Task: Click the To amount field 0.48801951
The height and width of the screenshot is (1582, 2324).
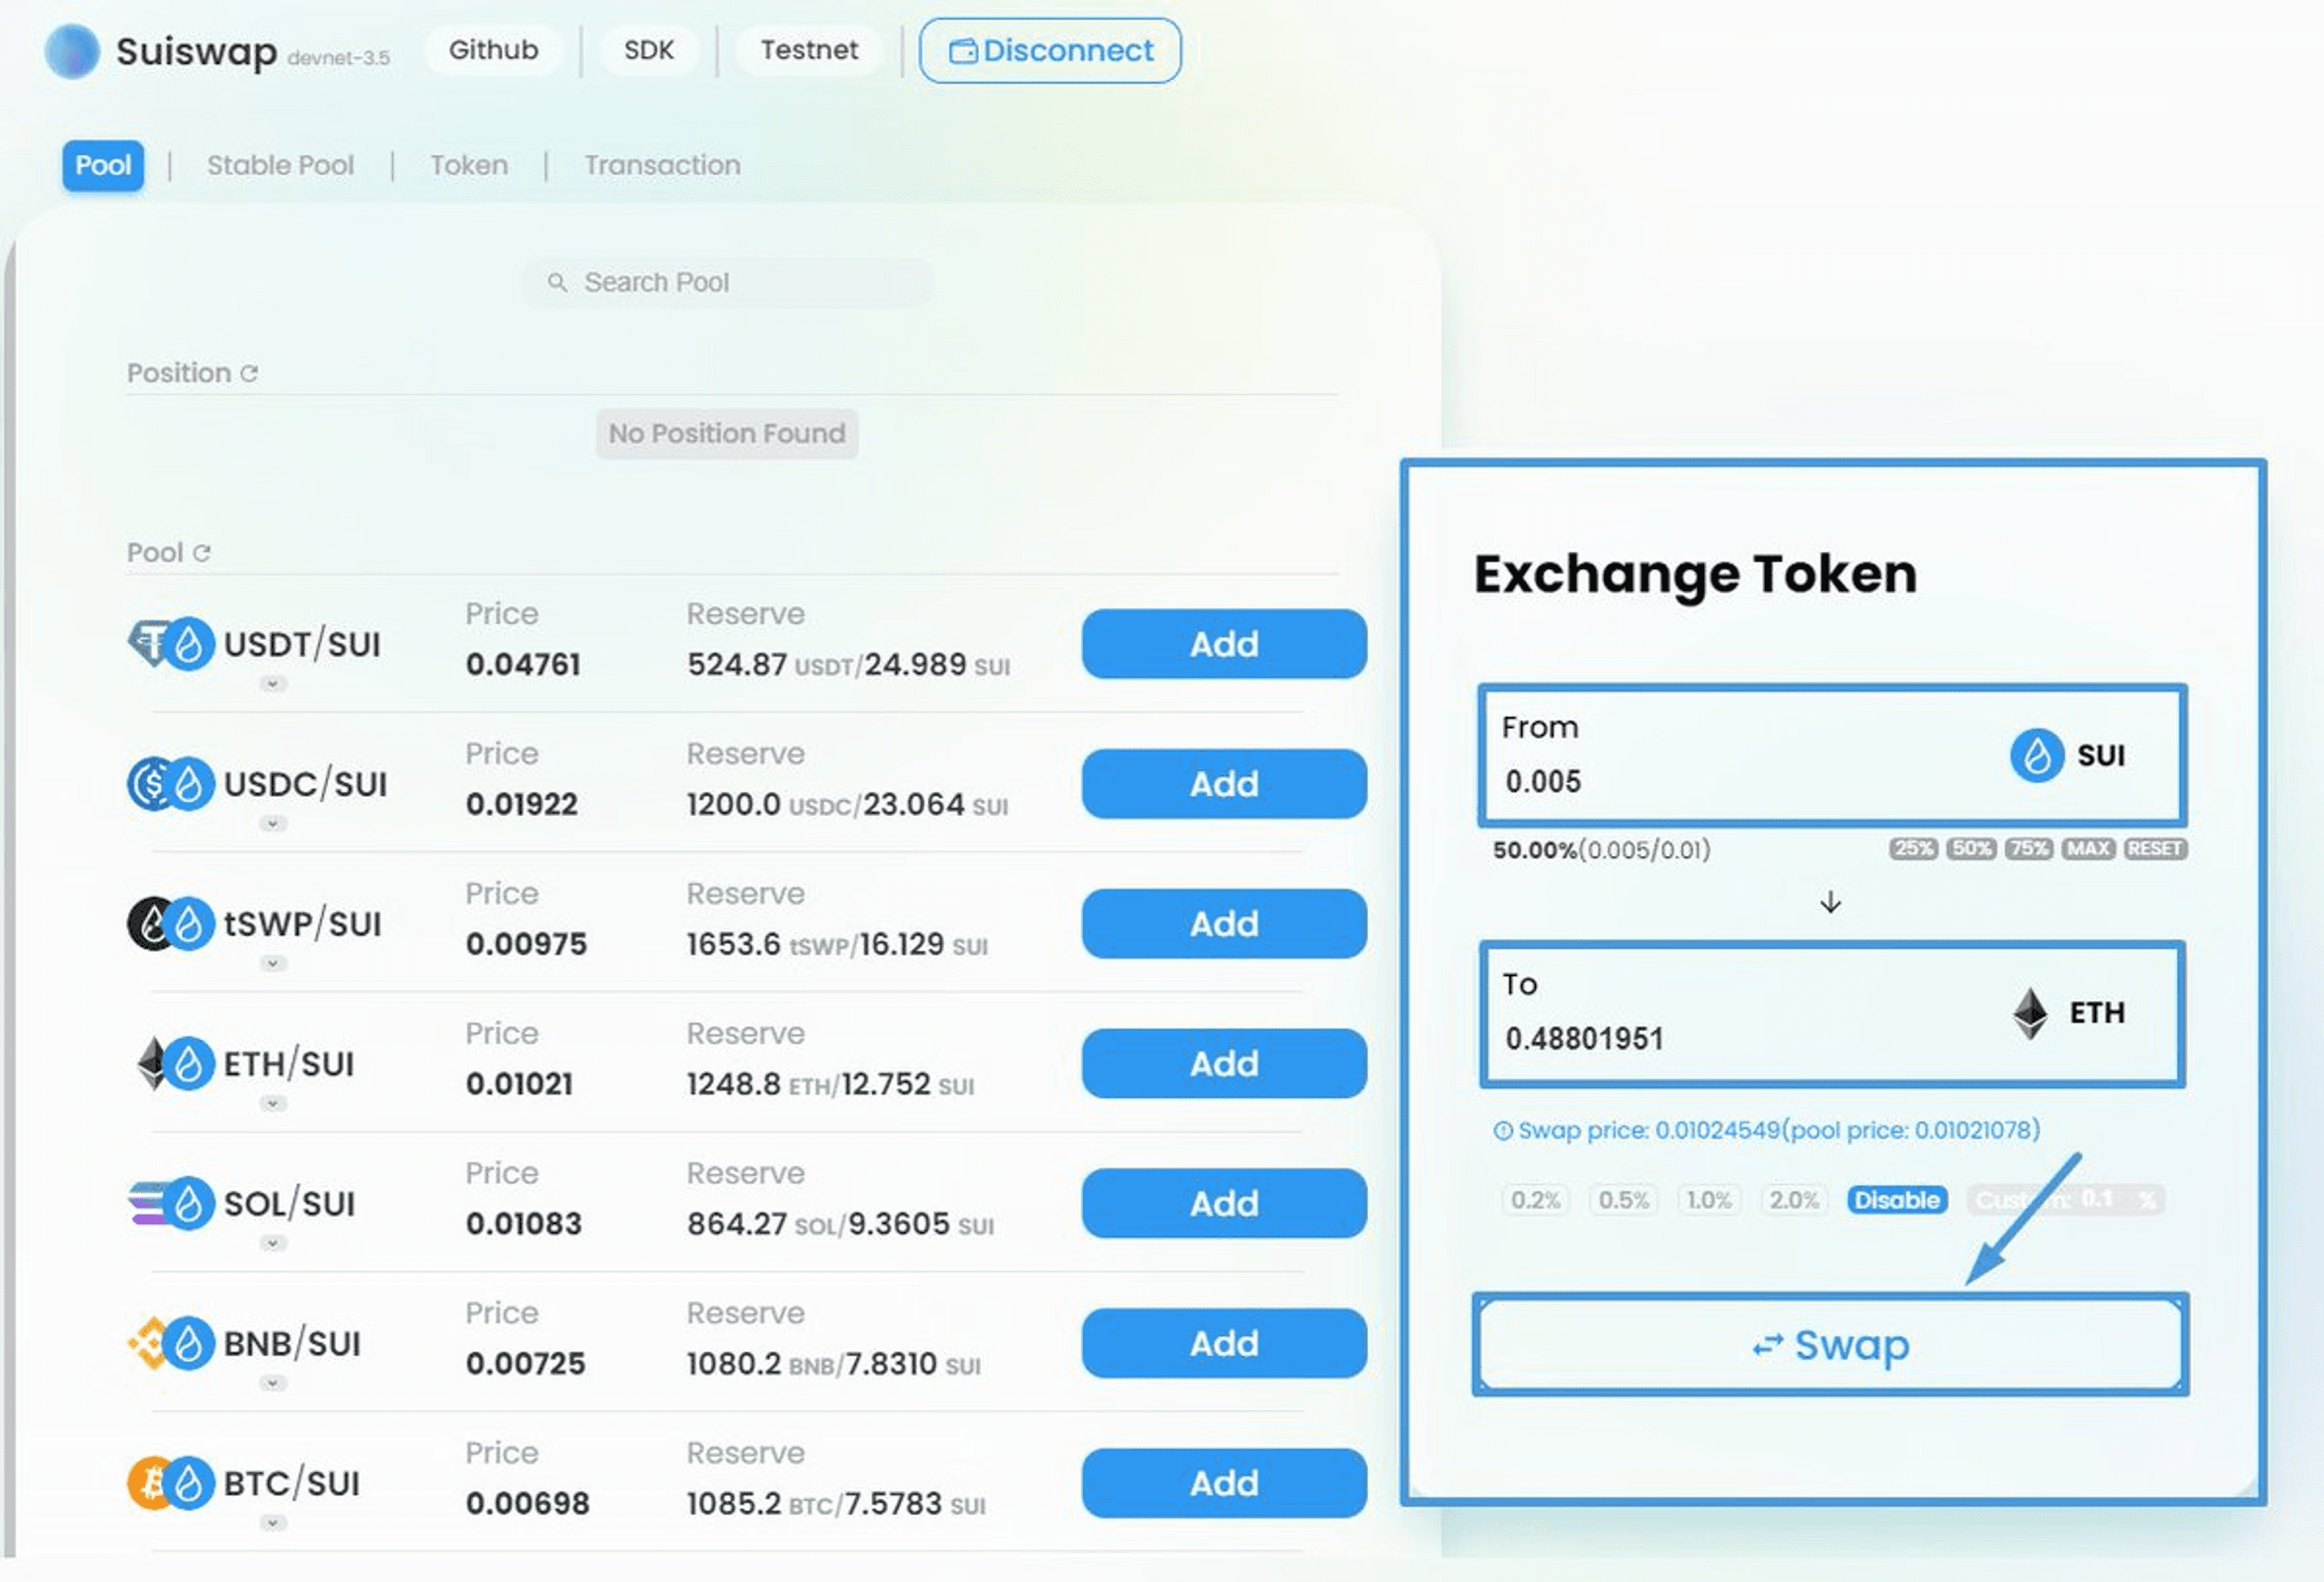Action: (x=1585, y=1040)
